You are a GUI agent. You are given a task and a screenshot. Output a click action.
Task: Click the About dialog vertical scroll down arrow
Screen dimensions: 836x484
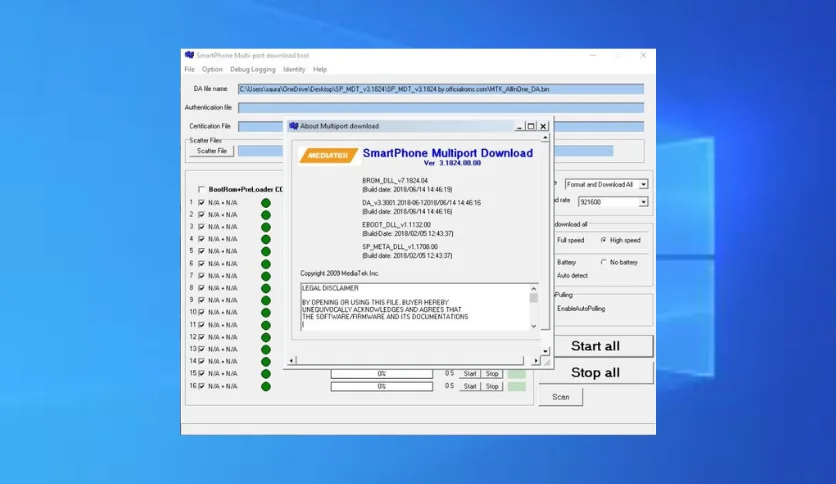545,351
